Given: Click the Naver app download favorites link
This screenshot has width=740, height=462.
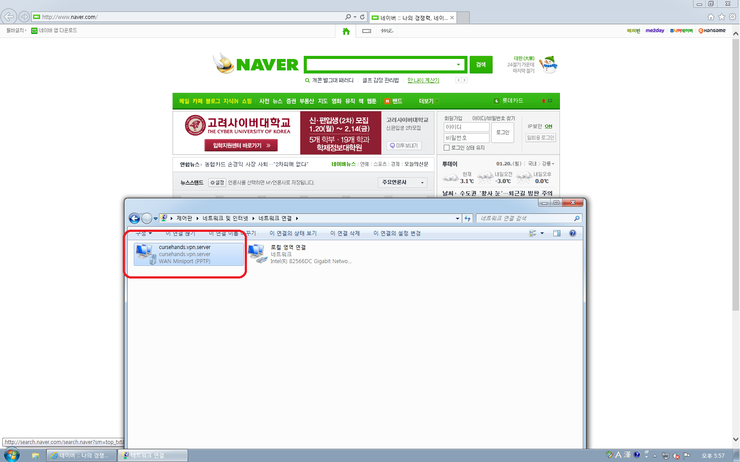Looking at the screenshot, I should [54, 30].
